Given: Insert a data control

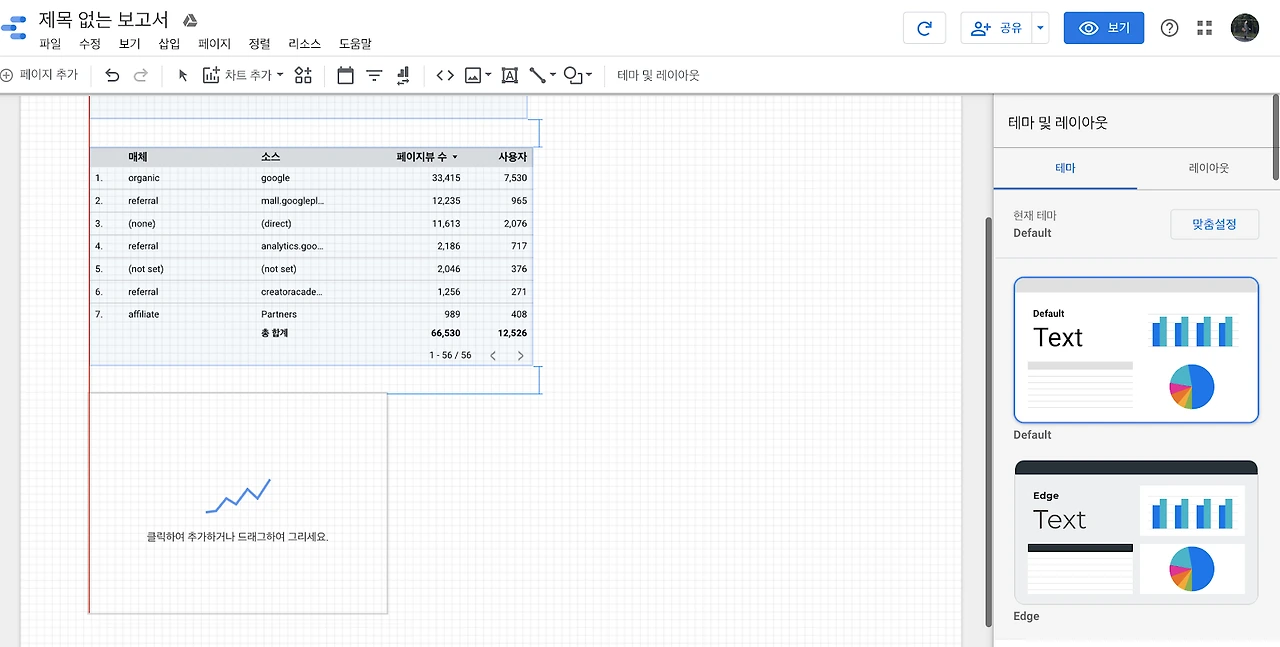Looking at the screenshot, I should coord(403,75).
